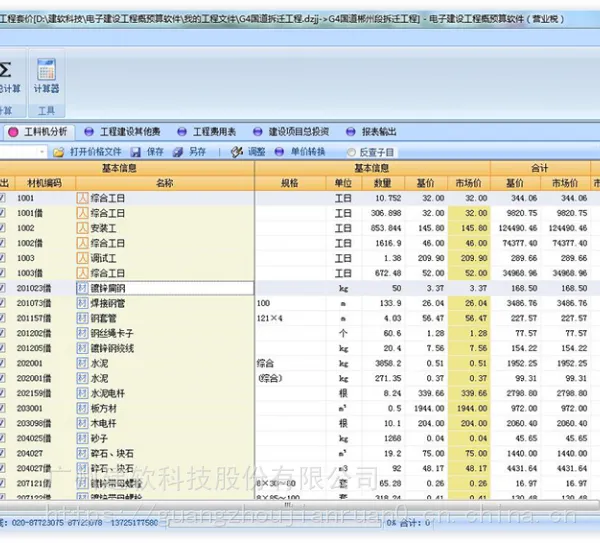Click the 打开价格文件 button
The height and width of the screenshot is (543, 600).
(x=88, y=152)
